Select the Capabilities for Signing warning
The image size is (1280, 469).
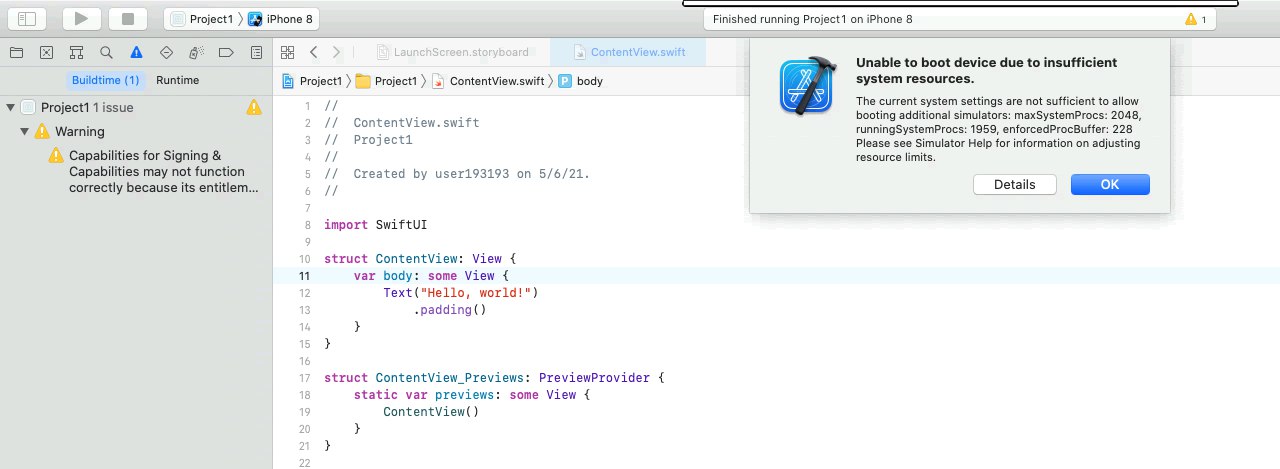(153, 171)
